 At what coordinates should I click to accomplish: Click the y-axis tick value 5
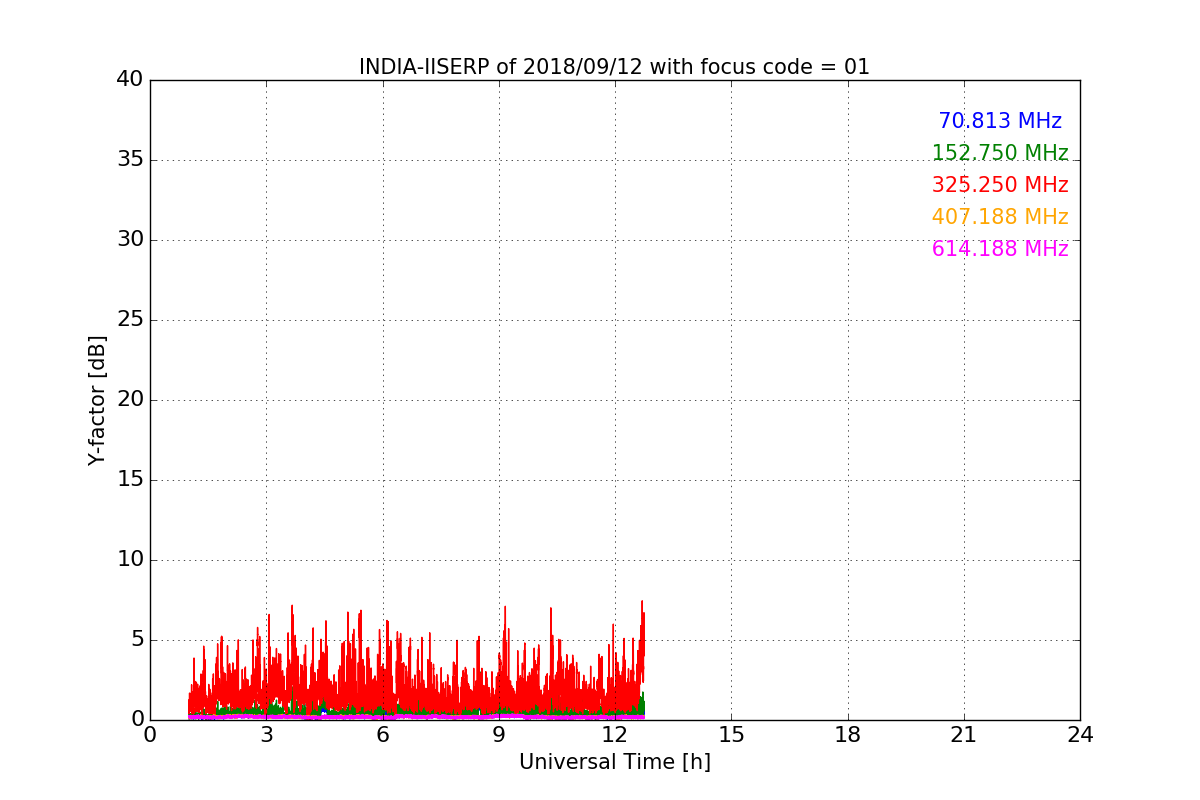point(137,640)
